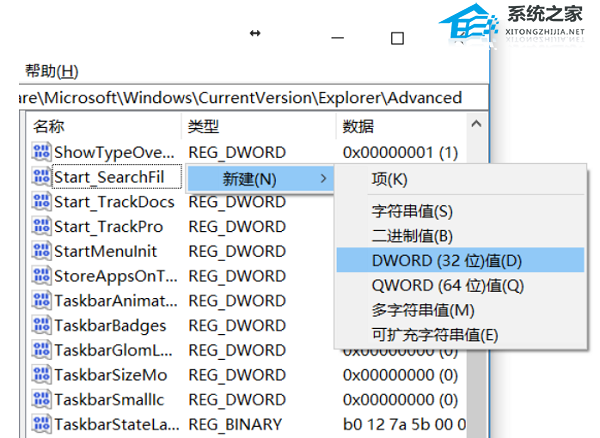Open the 帮助(H) menu

[52, 71]
